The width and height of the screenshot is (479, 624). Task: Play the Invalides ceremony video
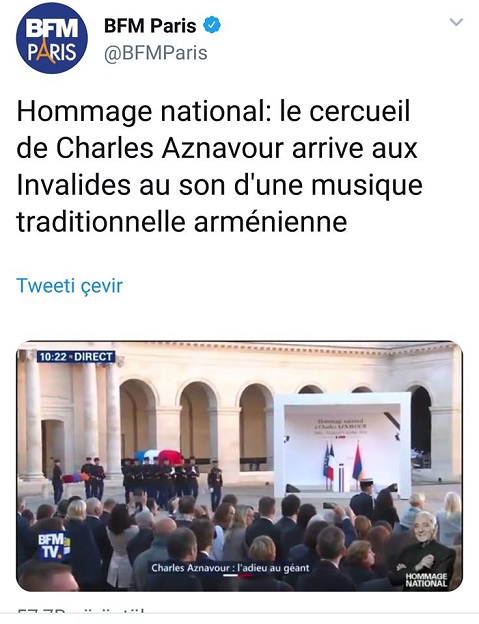click(x=239, y=466)
